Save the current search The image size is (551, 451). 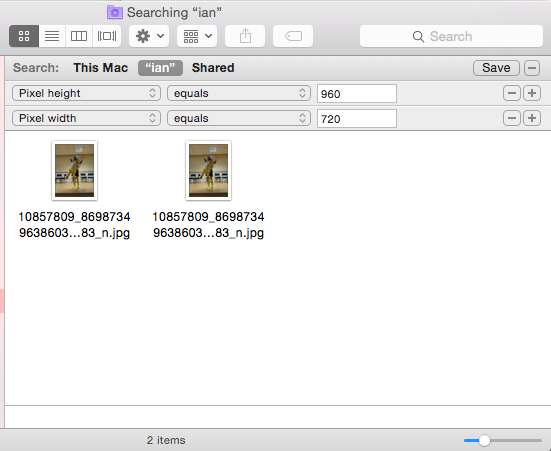point(496,67)
